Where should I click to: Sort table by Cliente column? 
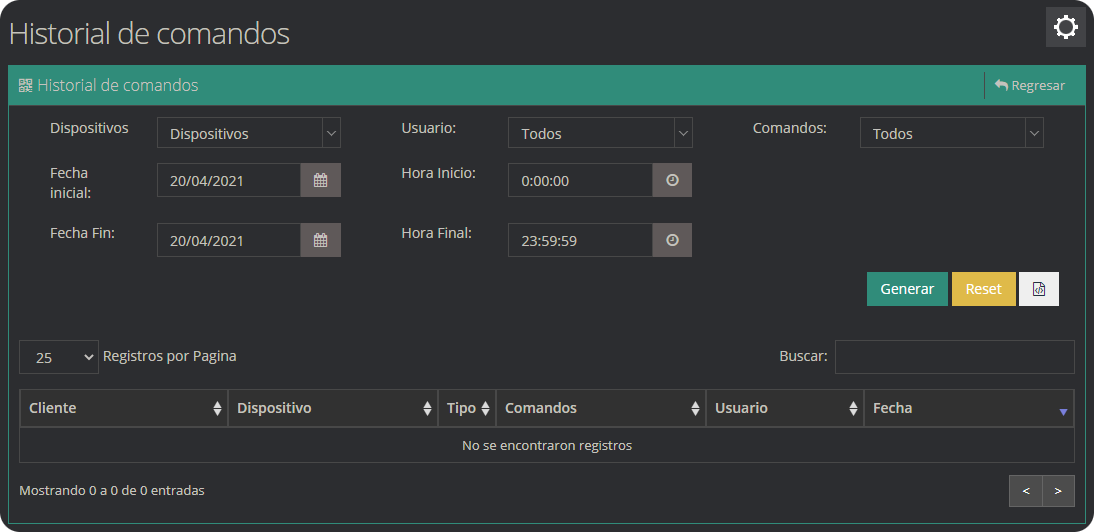point(123,408)
